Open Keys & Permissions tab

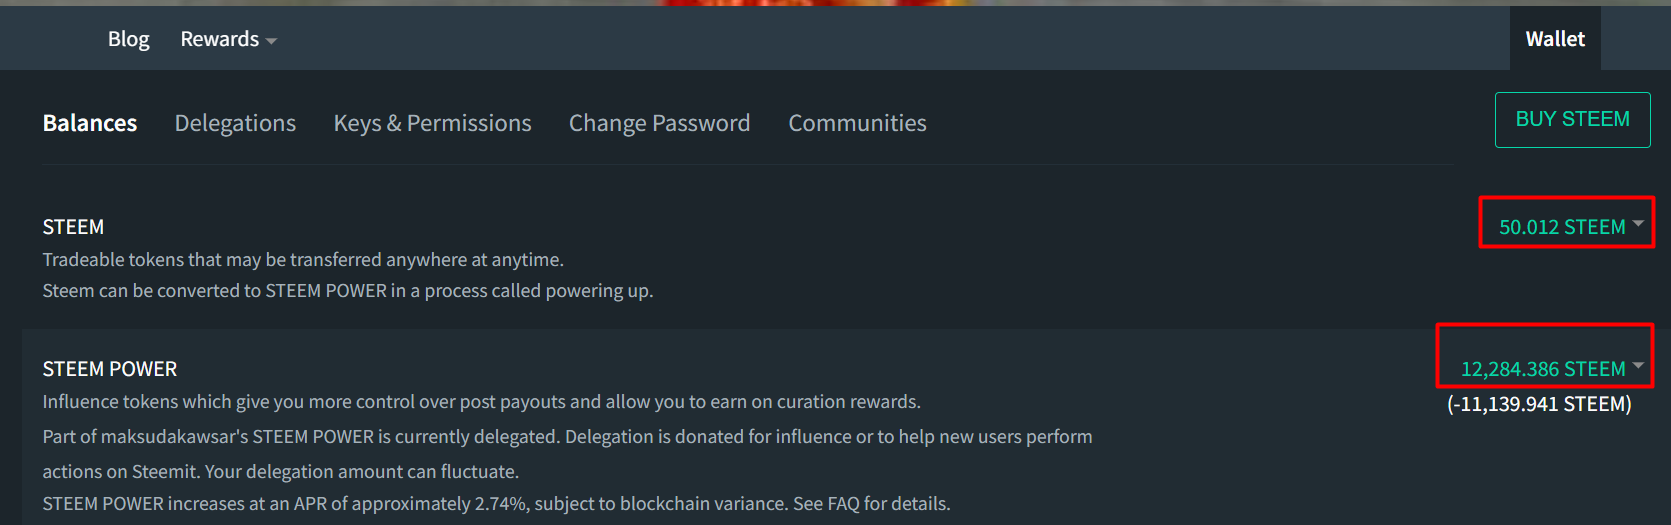point(432,123)
